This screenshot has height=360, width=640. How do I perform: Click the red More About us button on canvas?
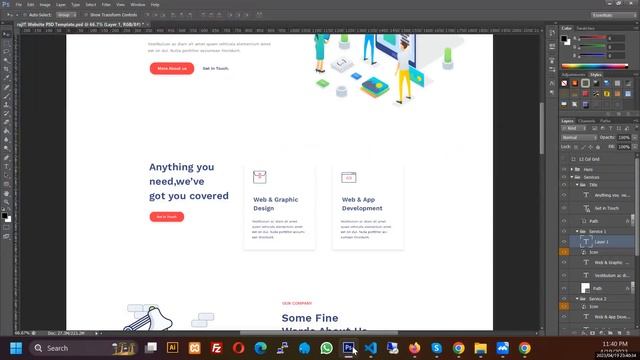[172, 69]
